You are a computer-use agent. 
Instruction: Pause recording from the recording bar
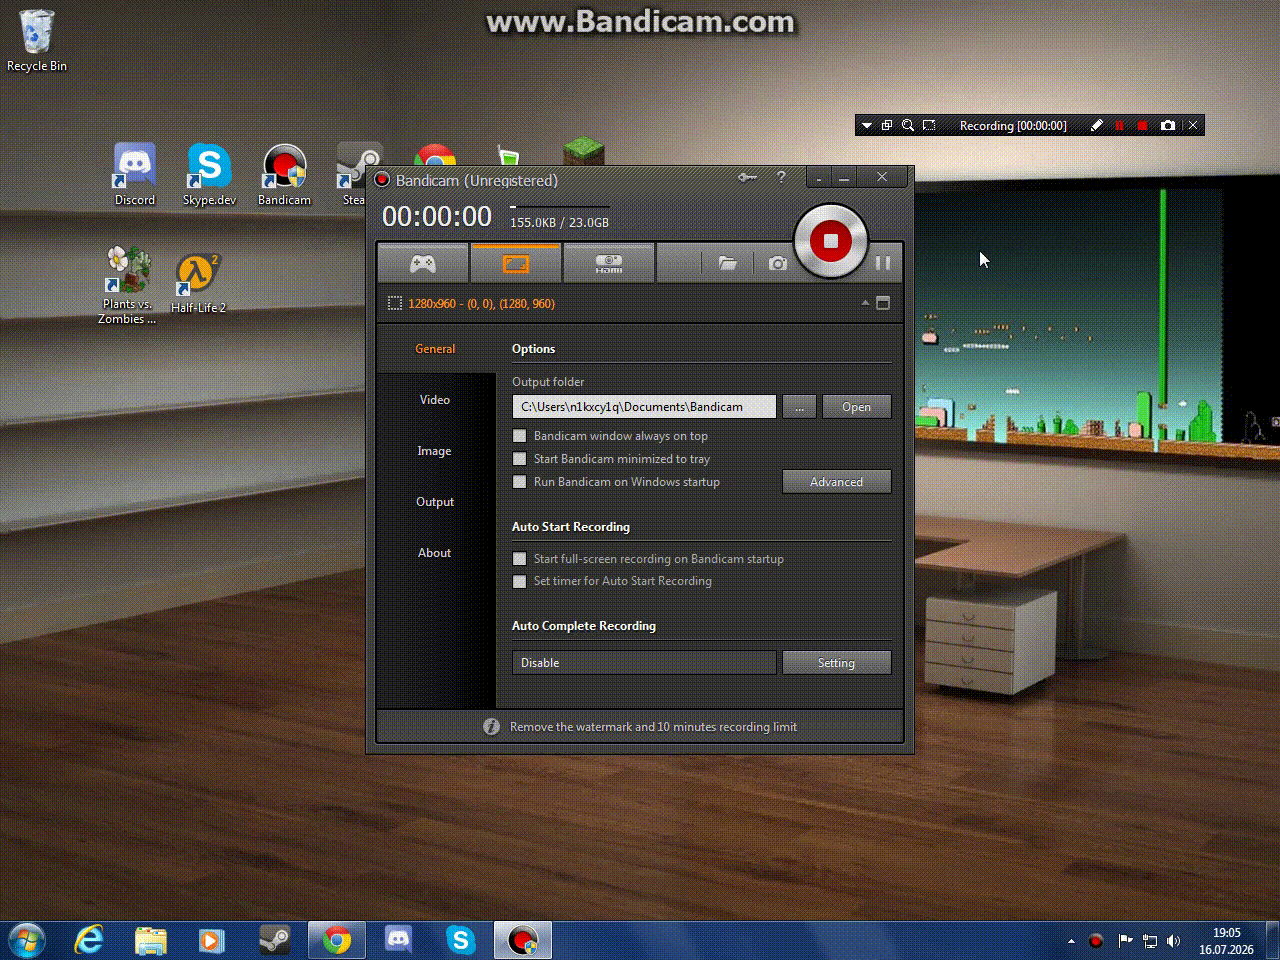point(1120,126)
